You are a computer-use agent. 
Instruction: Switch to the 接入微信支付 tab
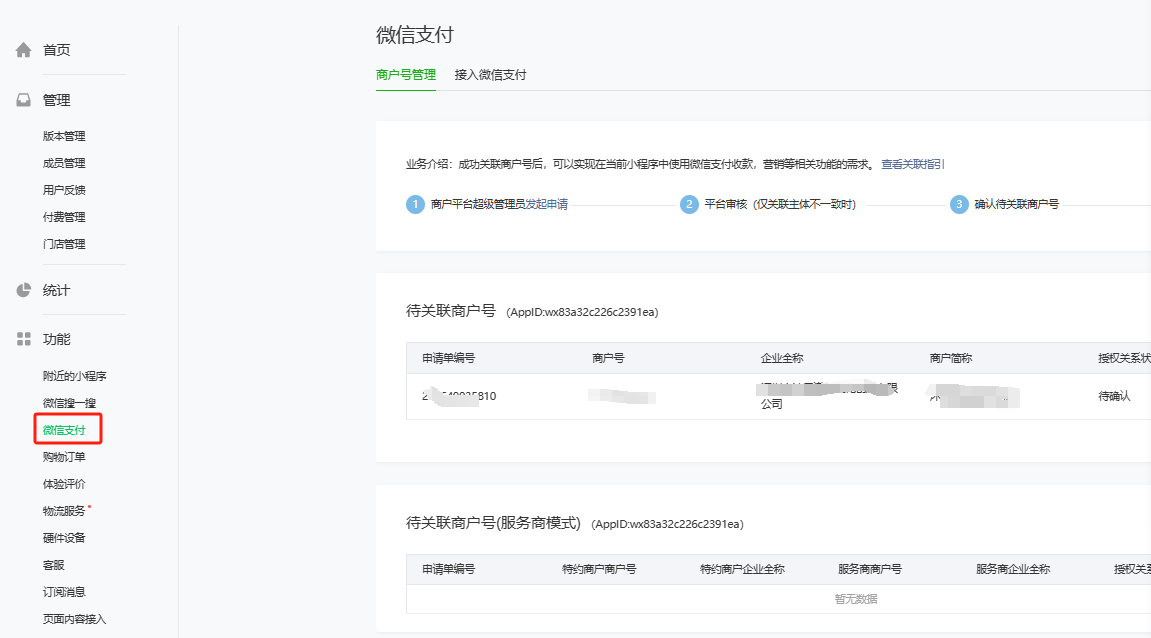tap(490, 75)
